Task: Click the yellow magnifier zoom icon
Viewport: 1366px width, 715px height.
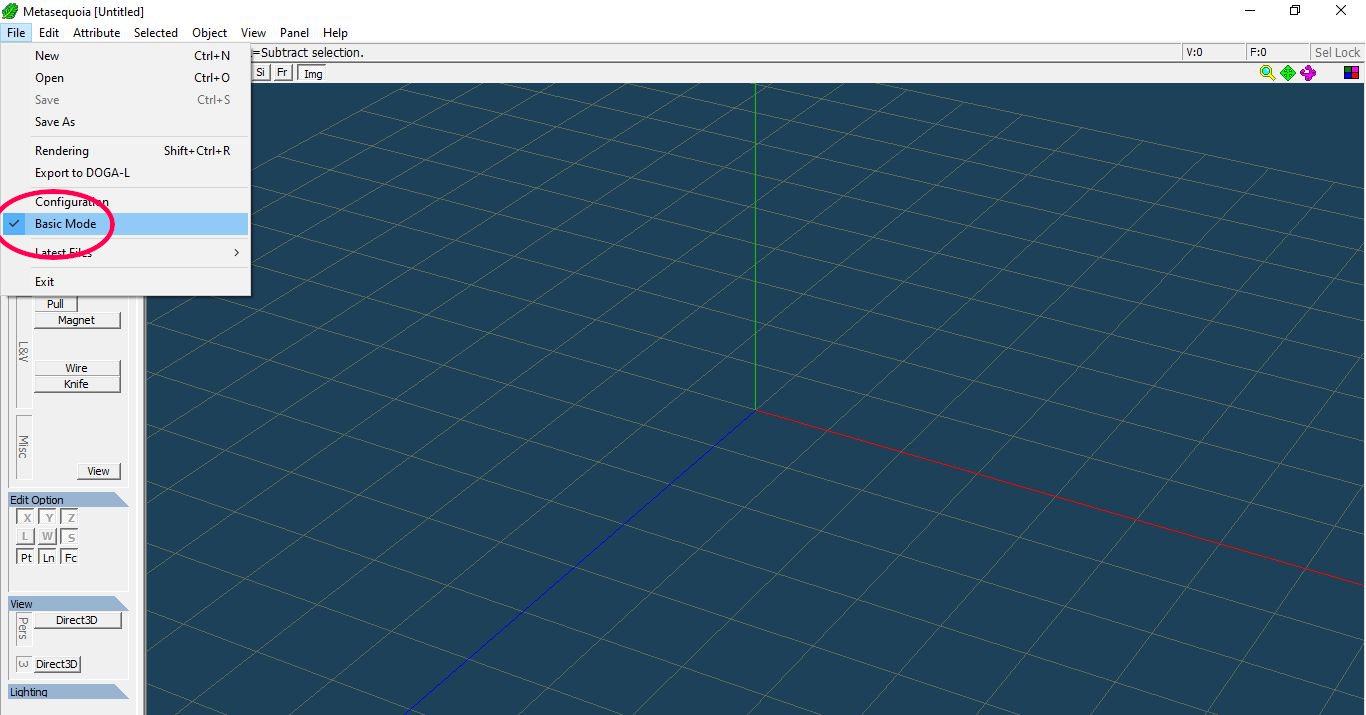Action: click(1267, 73)
